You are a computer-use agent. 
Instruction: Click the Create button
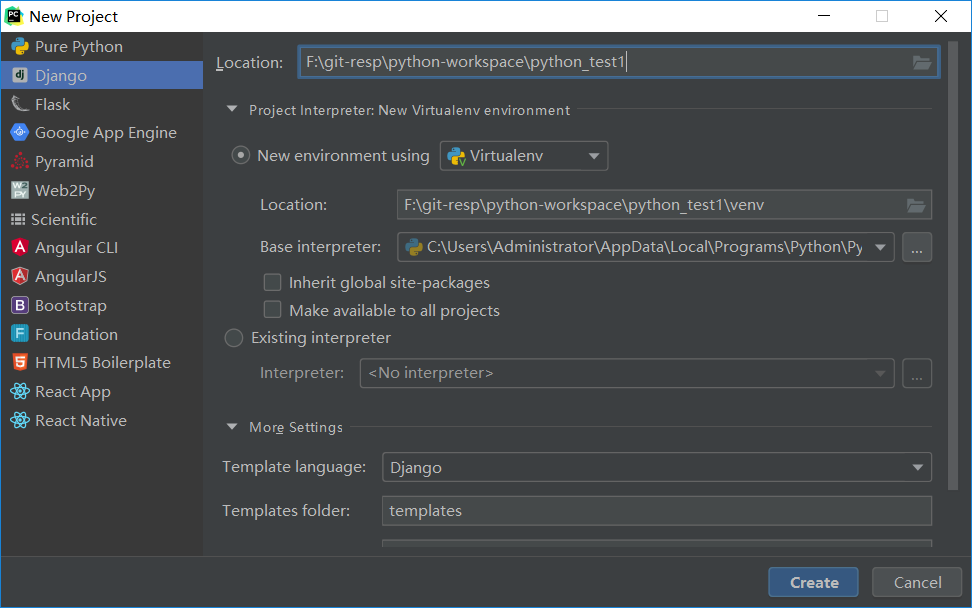coord(813,583)
